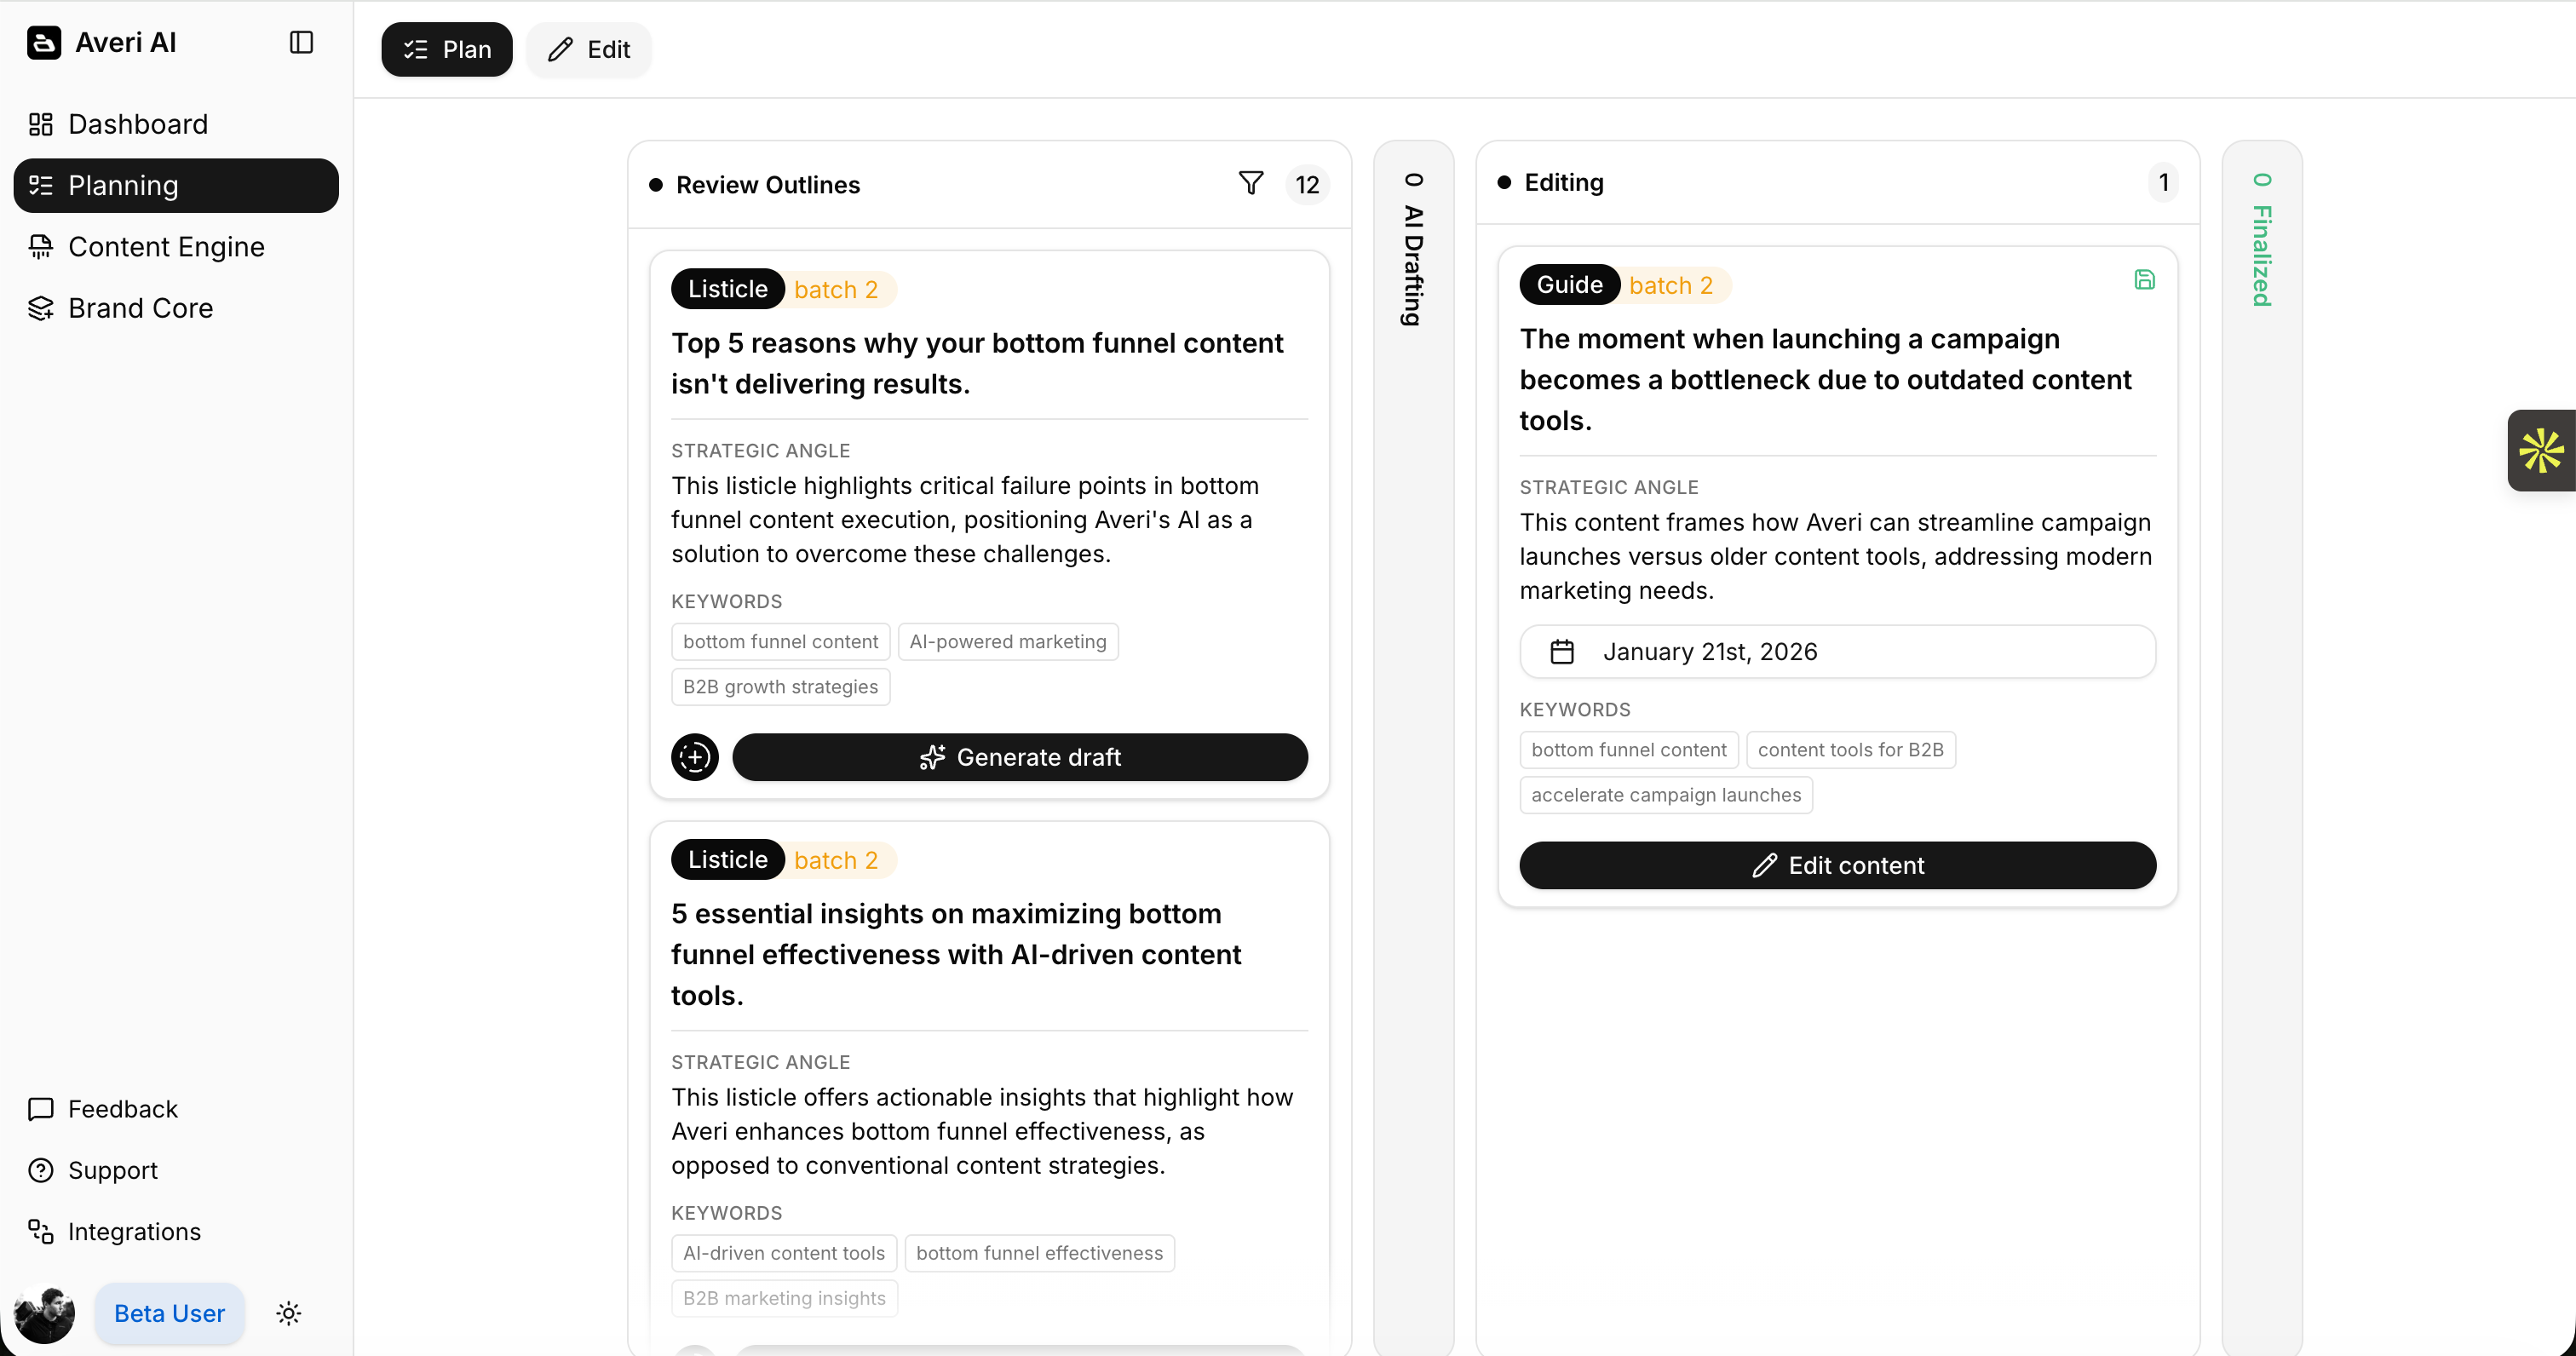Open the yellow starburst assistant widget

(2540, 451)
